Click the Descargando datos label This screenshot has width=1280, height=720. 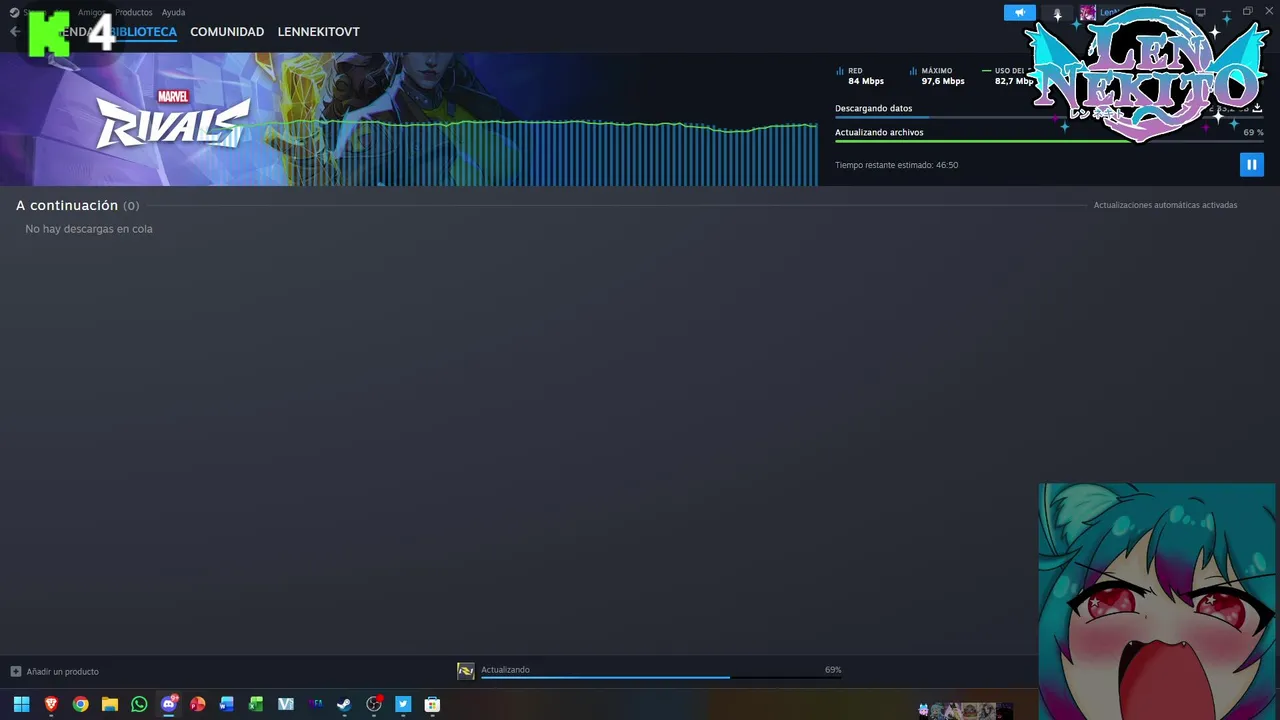point(873,108)
